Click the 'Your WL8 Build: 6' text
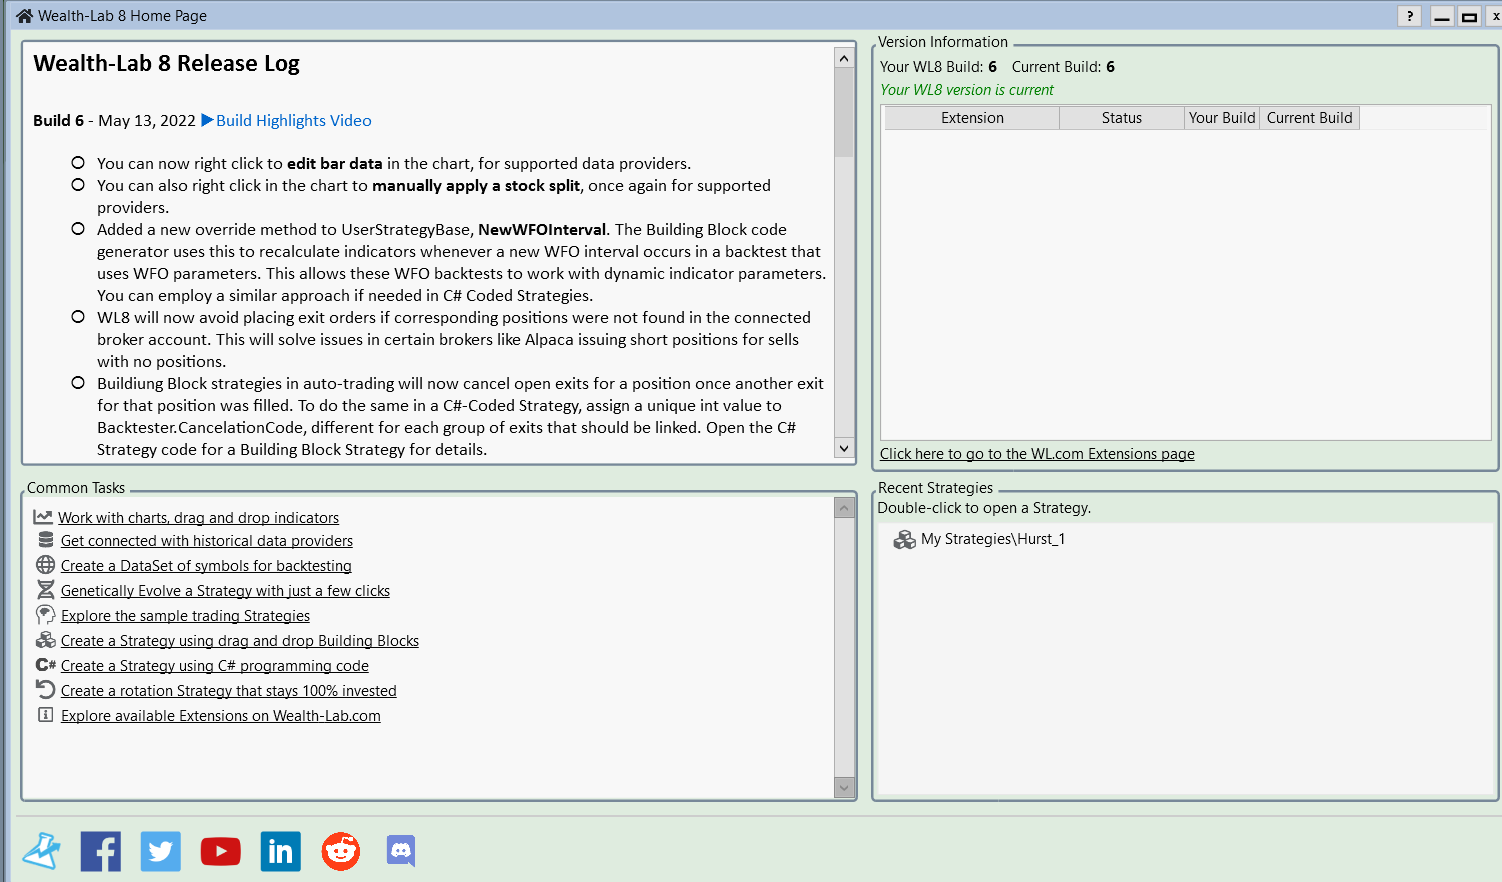 point(938,67)
